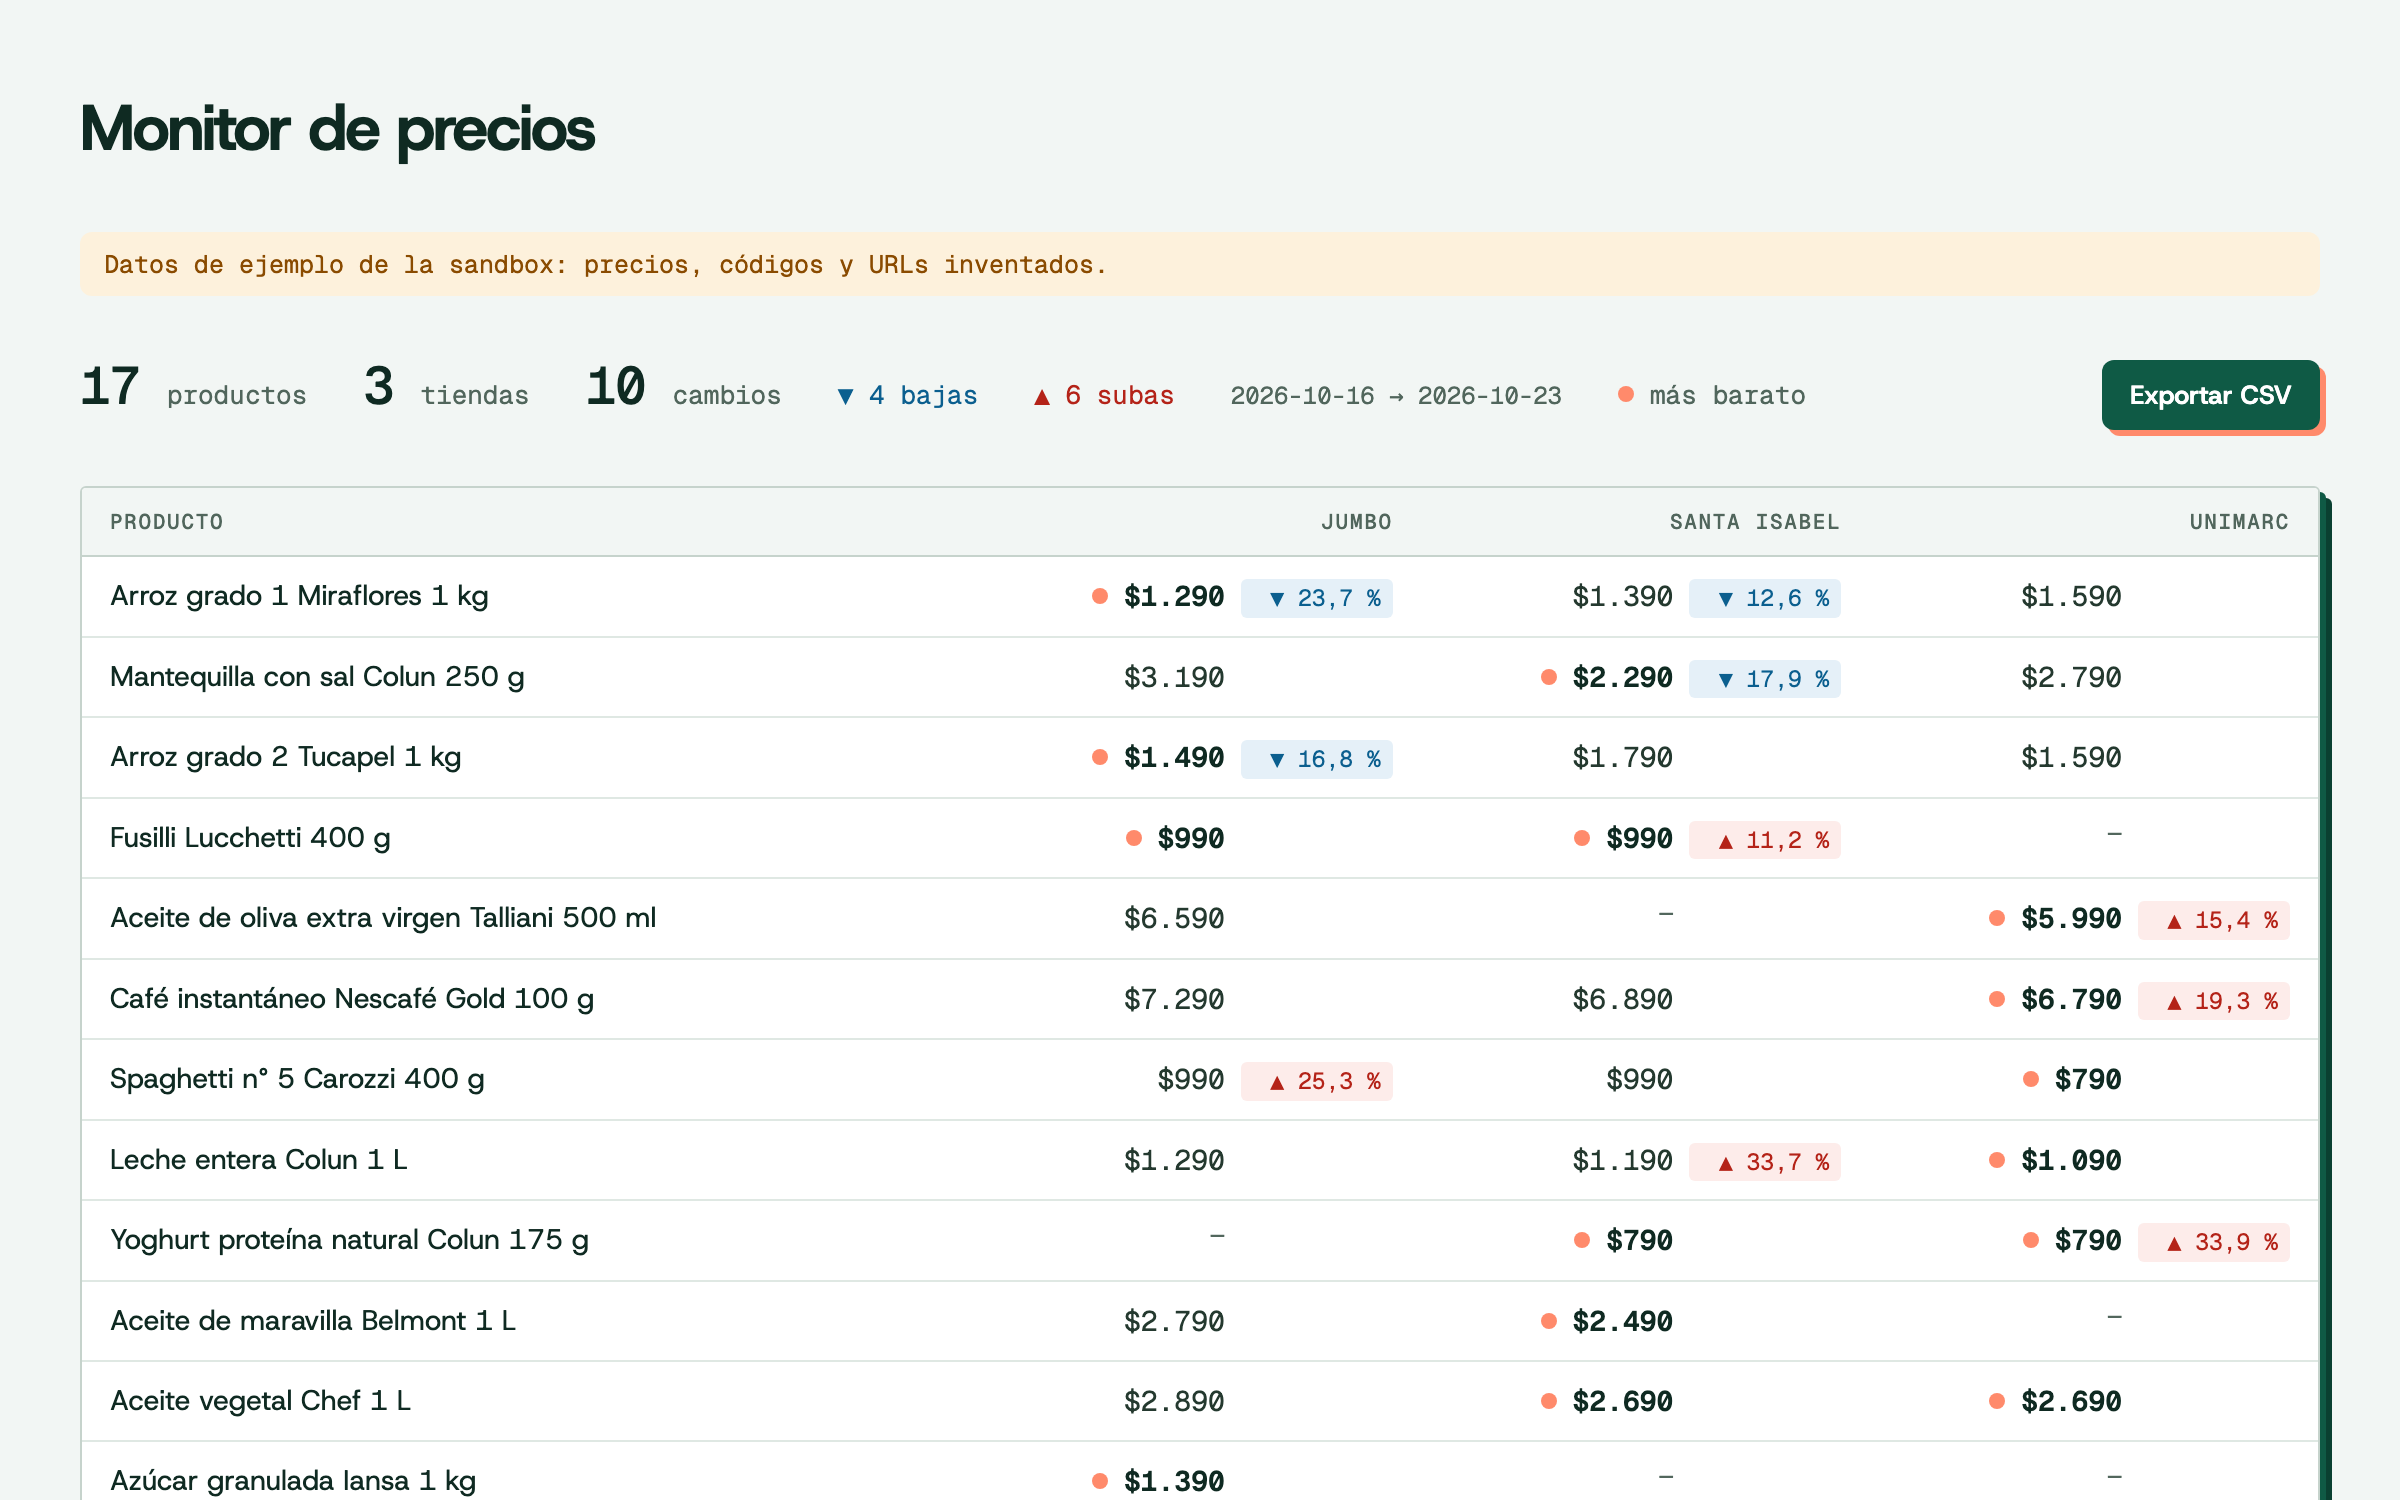Click the JUMBO column header
The width and height of the screenshot is (2400, 1500).
pos(1356,522)
